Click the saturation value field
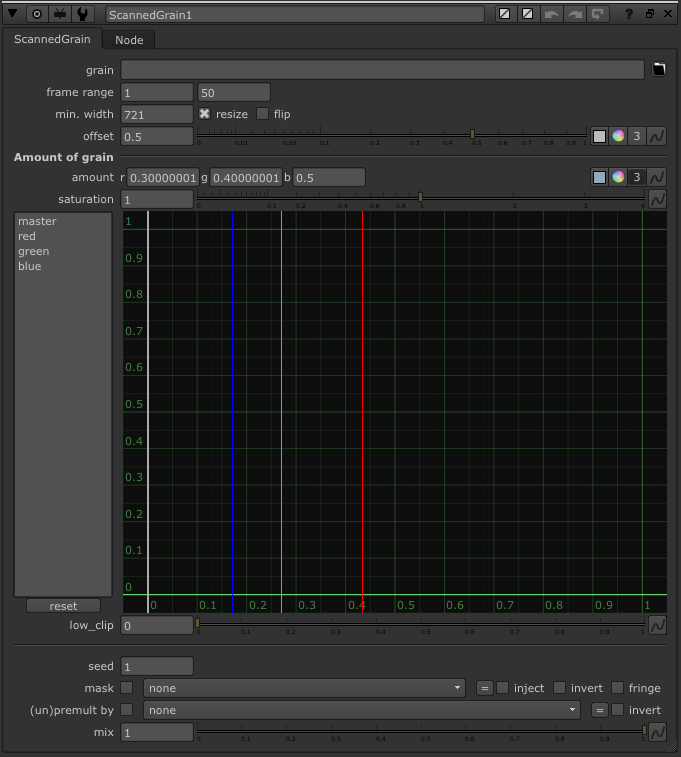The image size is (681, 757). point(157,199)
